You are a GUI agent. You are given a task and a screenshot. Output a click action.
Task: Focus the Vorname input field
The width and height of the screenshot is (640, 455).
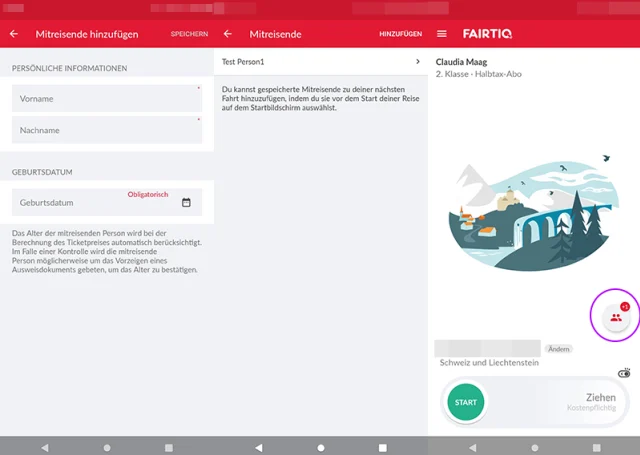click(107, 98)
